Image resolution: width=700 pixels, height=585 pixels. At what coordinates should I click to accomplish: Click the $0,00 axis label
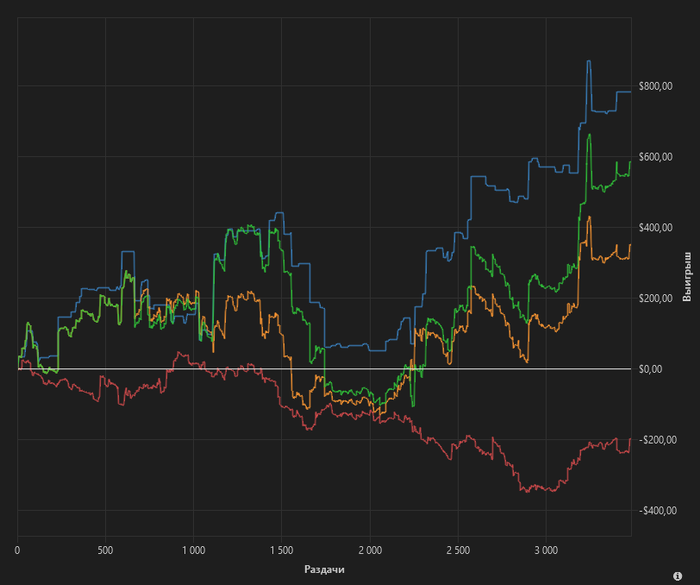click(x=650, y=369)
